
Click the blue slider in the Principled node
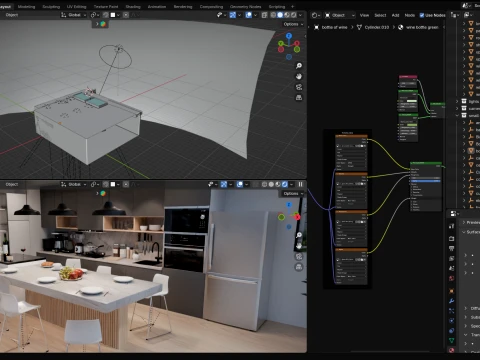[426, 181]
